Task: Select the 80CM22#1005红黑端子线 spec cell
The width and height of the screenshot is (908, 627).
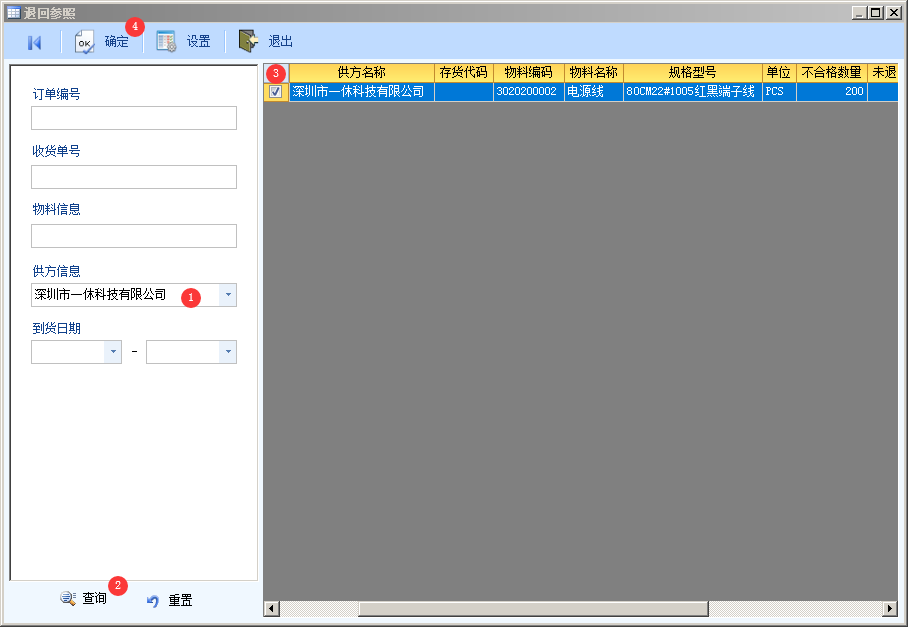Action: [x=693, y=91]
